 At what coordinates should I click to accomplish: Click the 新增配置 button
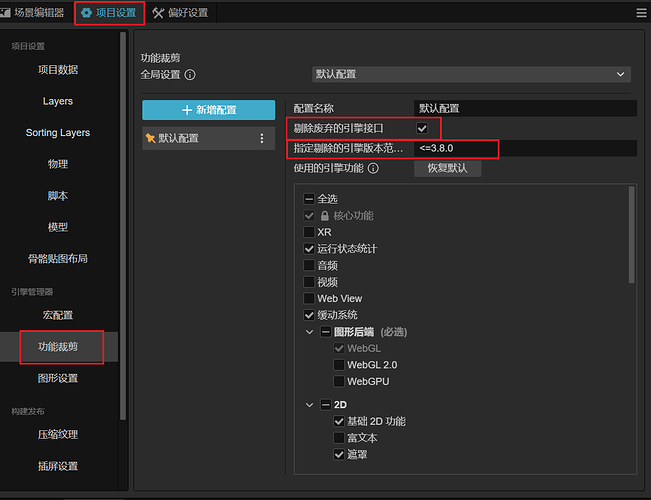208,110
